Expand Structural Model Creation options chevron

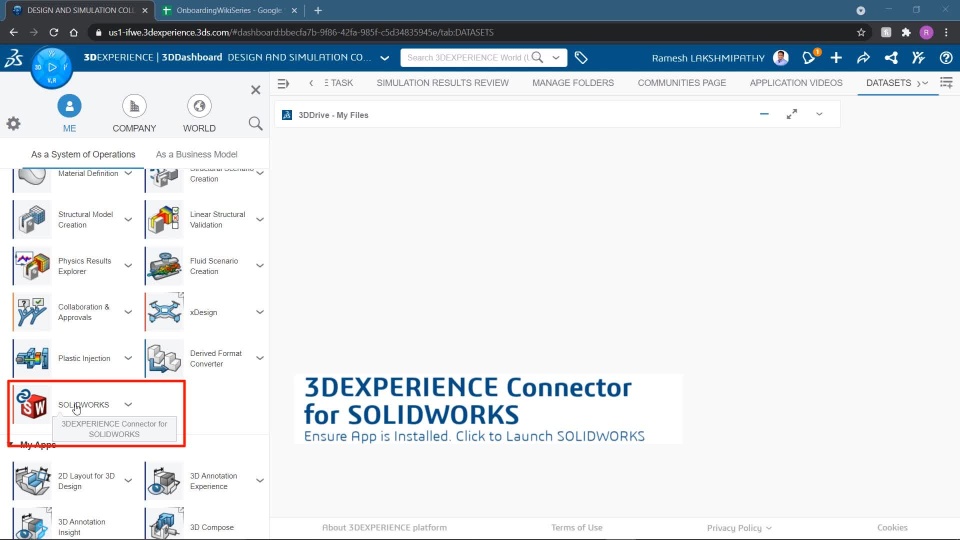point(128,219)
